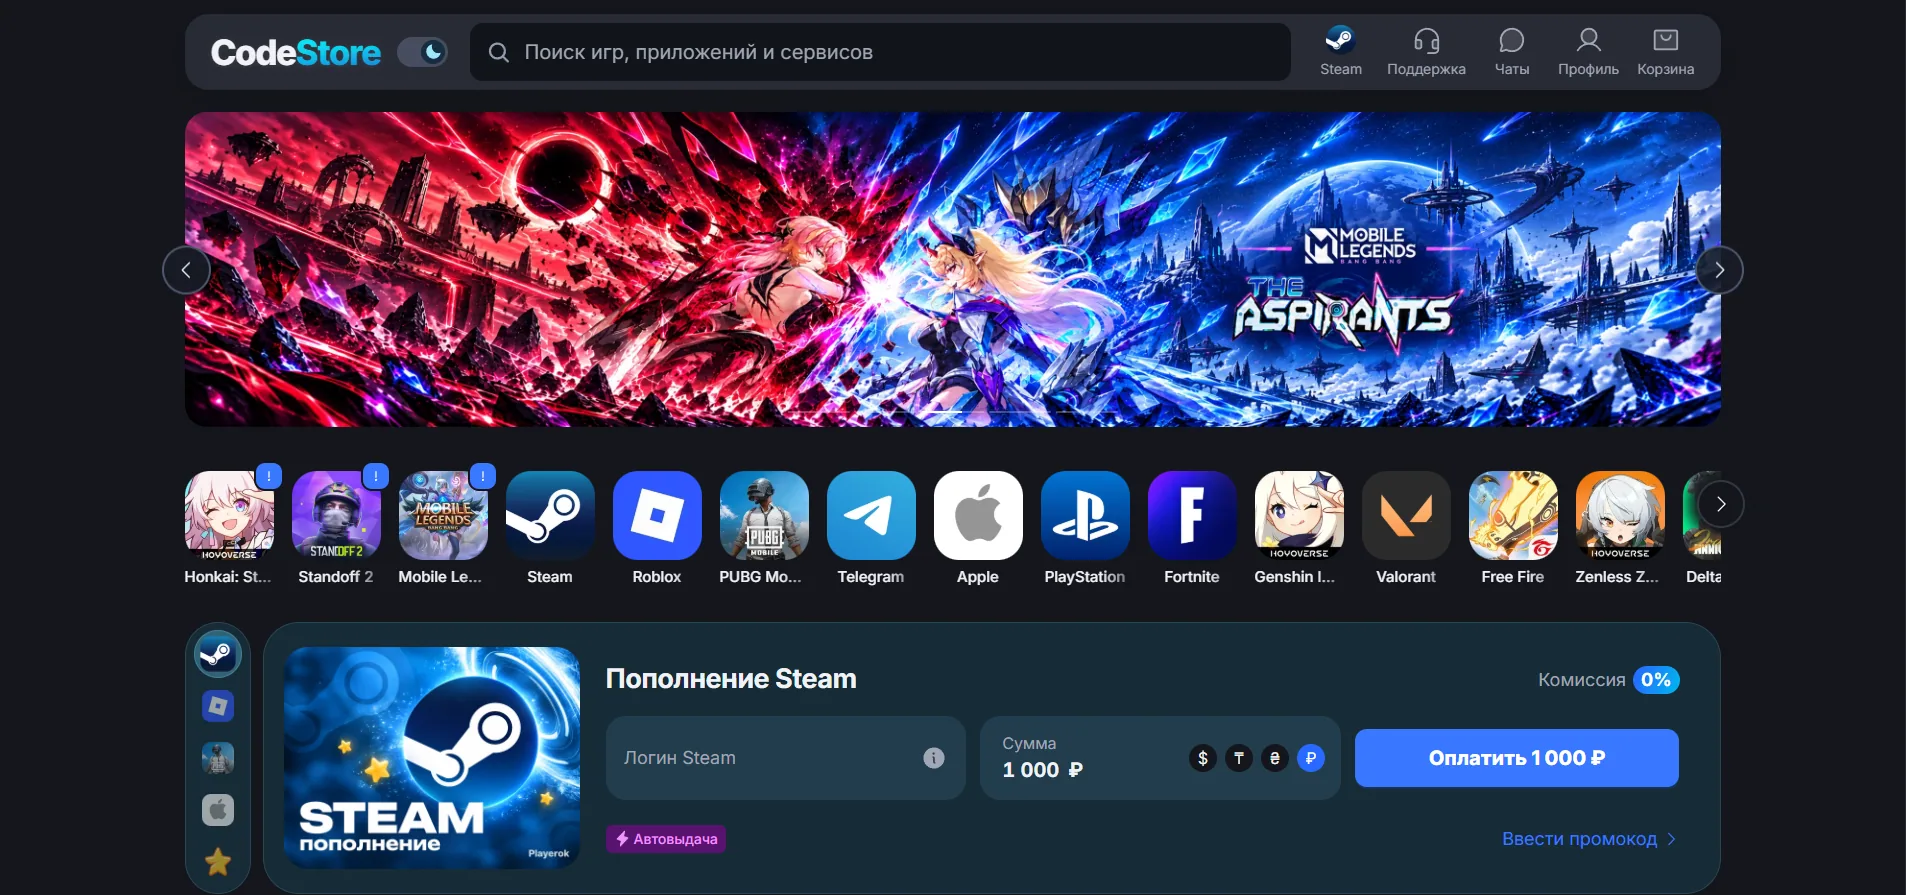
Task: Open Корзина cart icon
Action: (x=1665, y=52)
